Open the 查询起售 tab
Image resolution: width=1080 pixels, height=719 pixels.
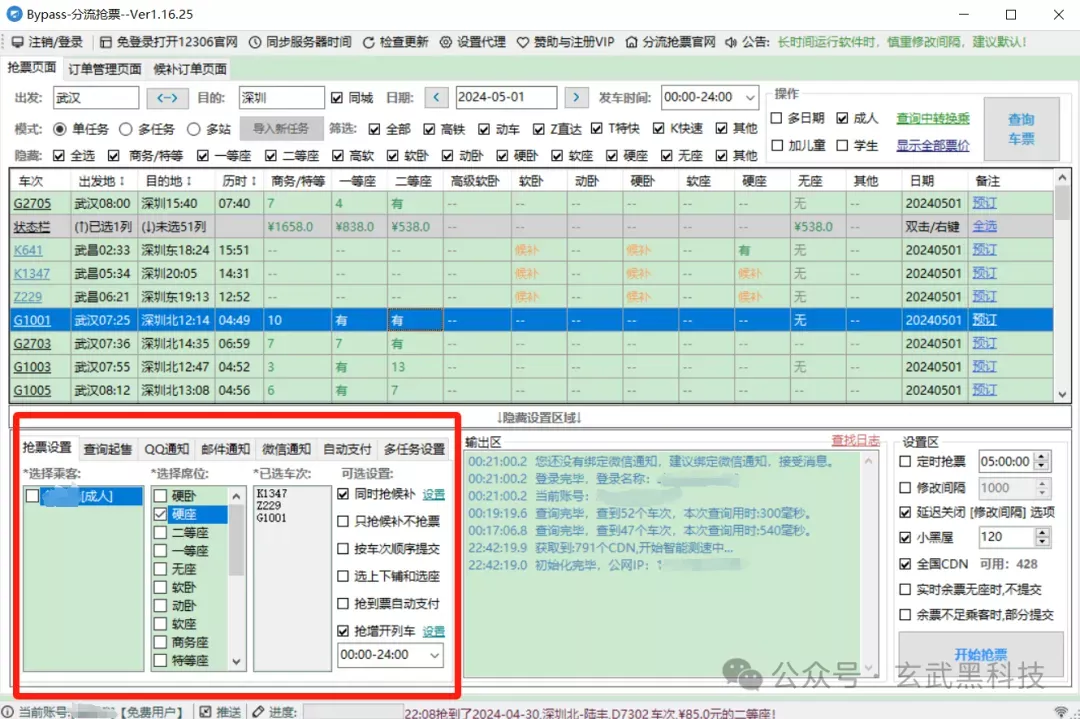[108, 449]
